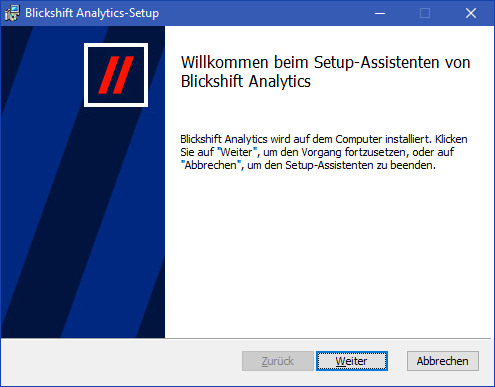495x387 pixels.
Task: Continue the installation with Weiter
Action: (x=352, y=361)
